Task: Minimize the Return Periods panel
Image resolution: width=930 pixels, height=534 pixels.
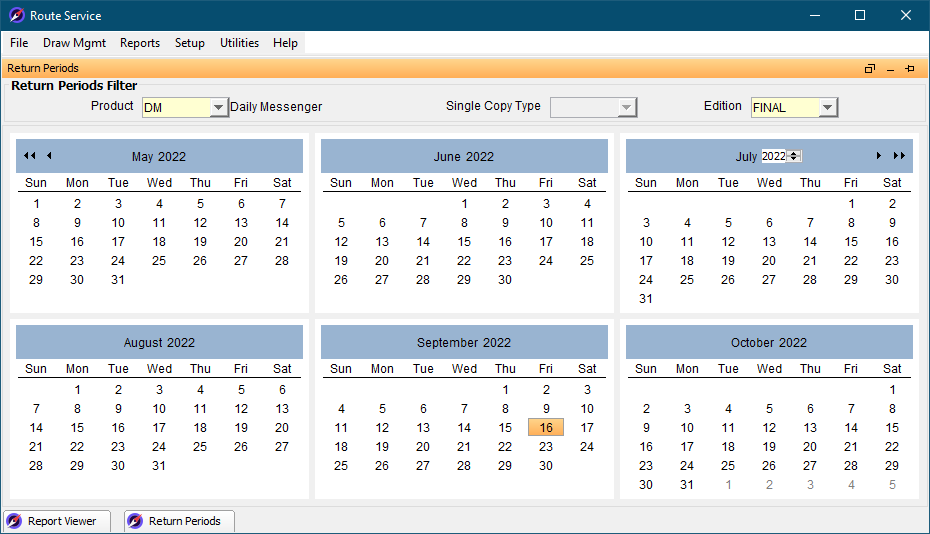Action: coord(890,69)
